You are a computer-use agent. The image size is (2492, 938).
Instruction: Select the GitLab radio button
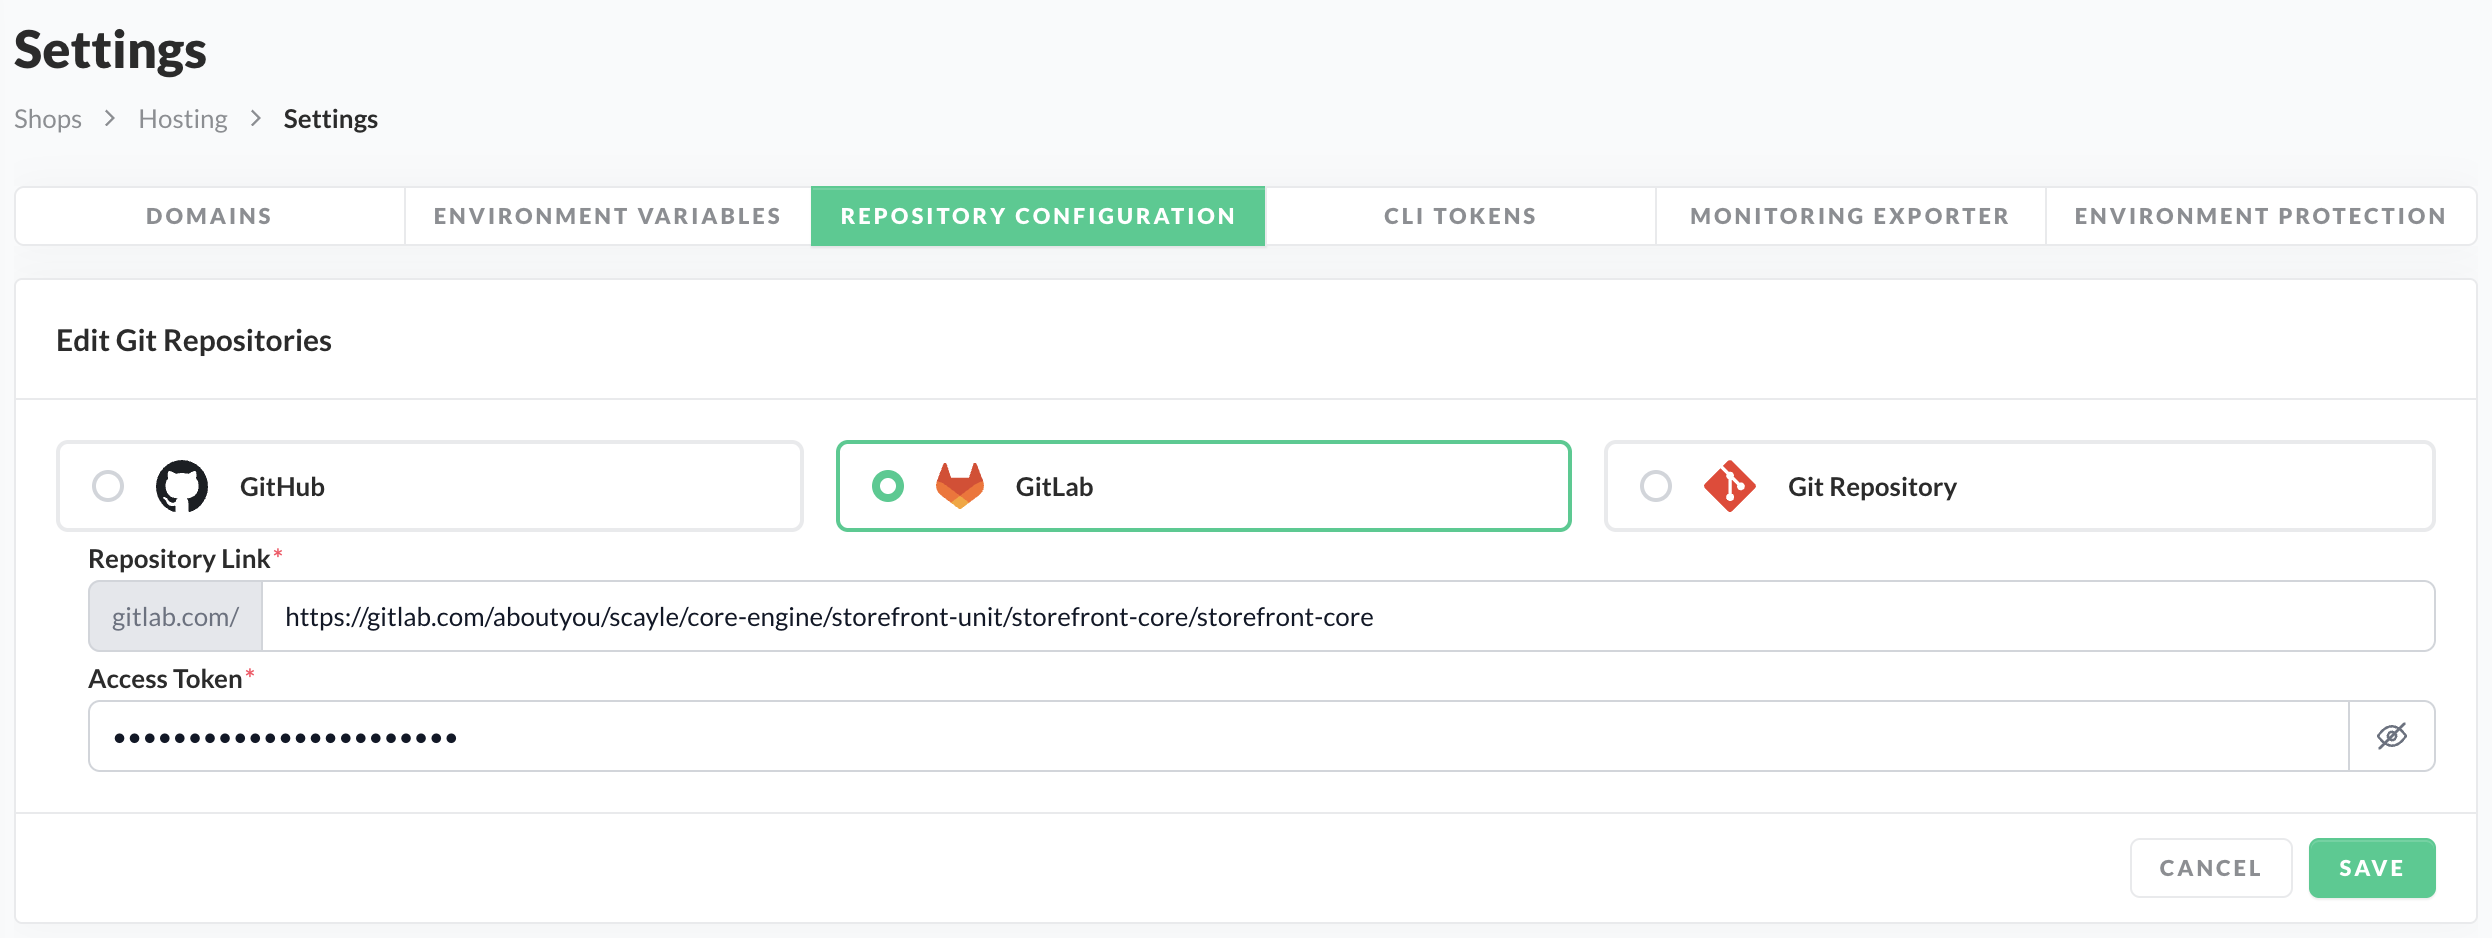888,486
